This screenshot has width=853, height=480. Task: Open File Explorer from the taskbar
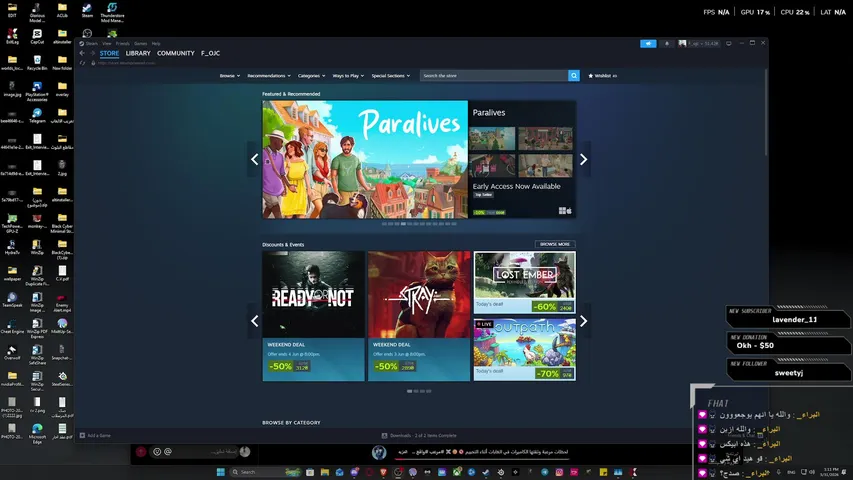[325, 472]
